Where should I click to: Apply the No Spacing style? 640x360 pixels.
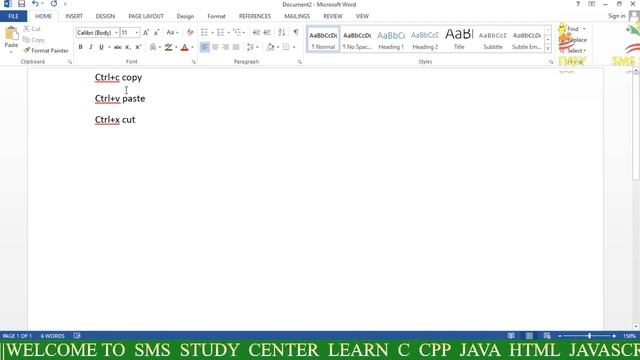click(x=357, y=40)
